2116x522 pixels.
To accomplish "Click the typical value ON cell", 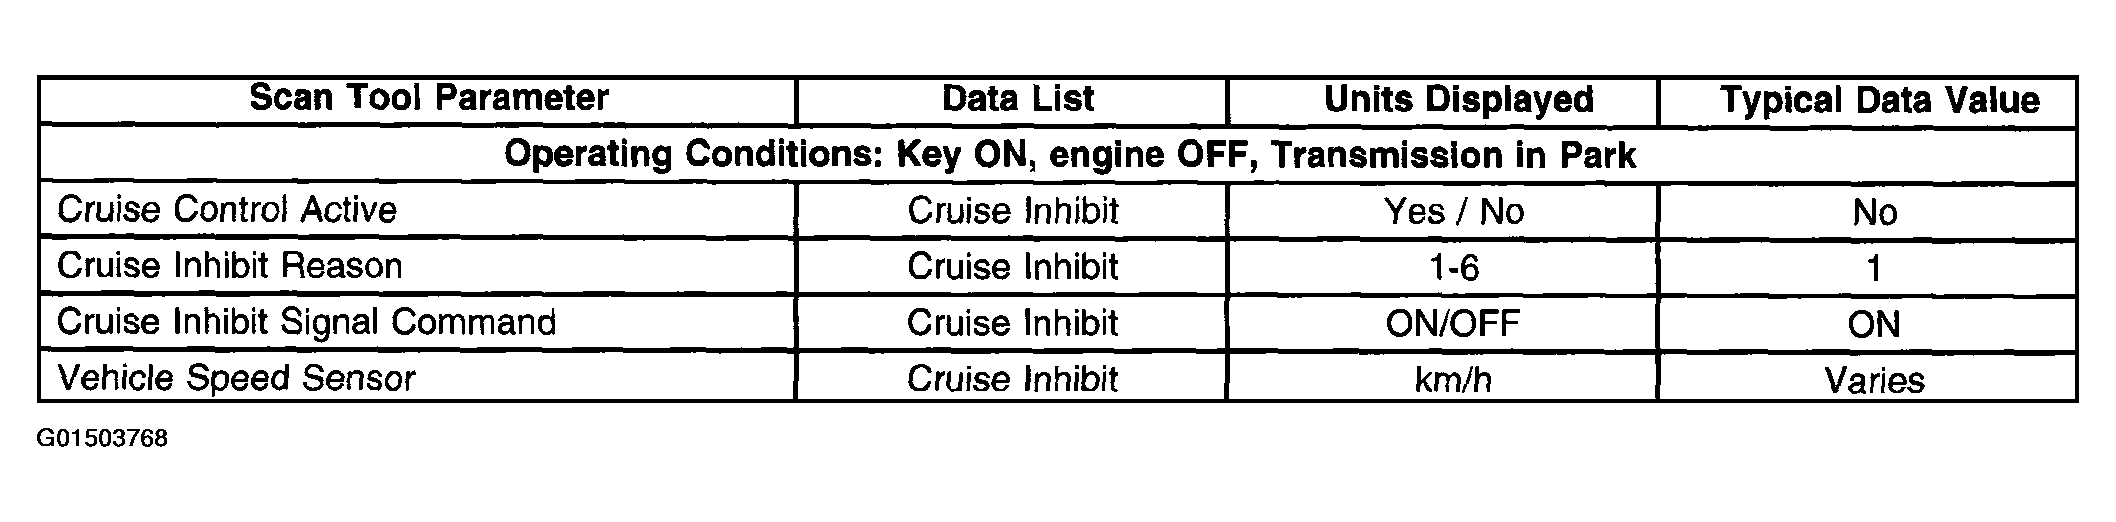I will (1874, 324).
